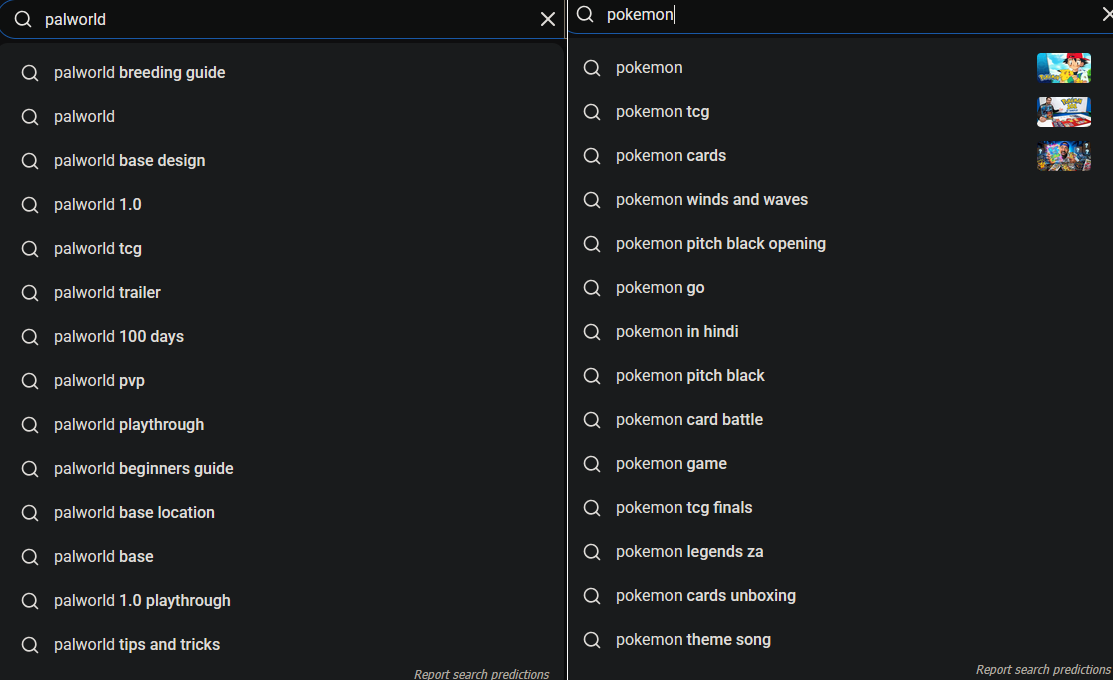Screen dimensions: 1113x680
Task: Open the pokemon tcg suggestion thumbnail
Action: (x=1063, y=111)
